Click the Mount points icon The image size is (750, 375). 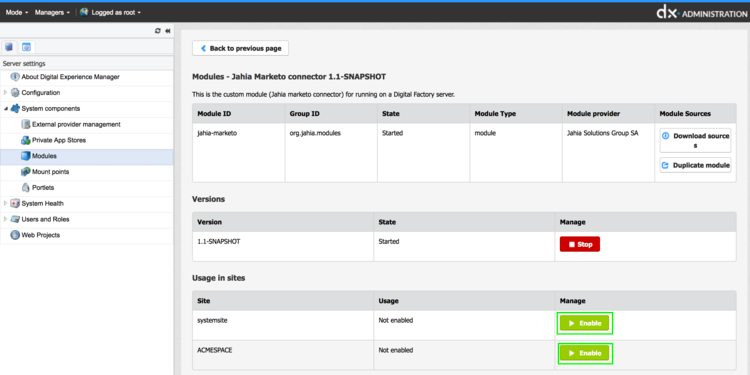click(x=26, y=171)
